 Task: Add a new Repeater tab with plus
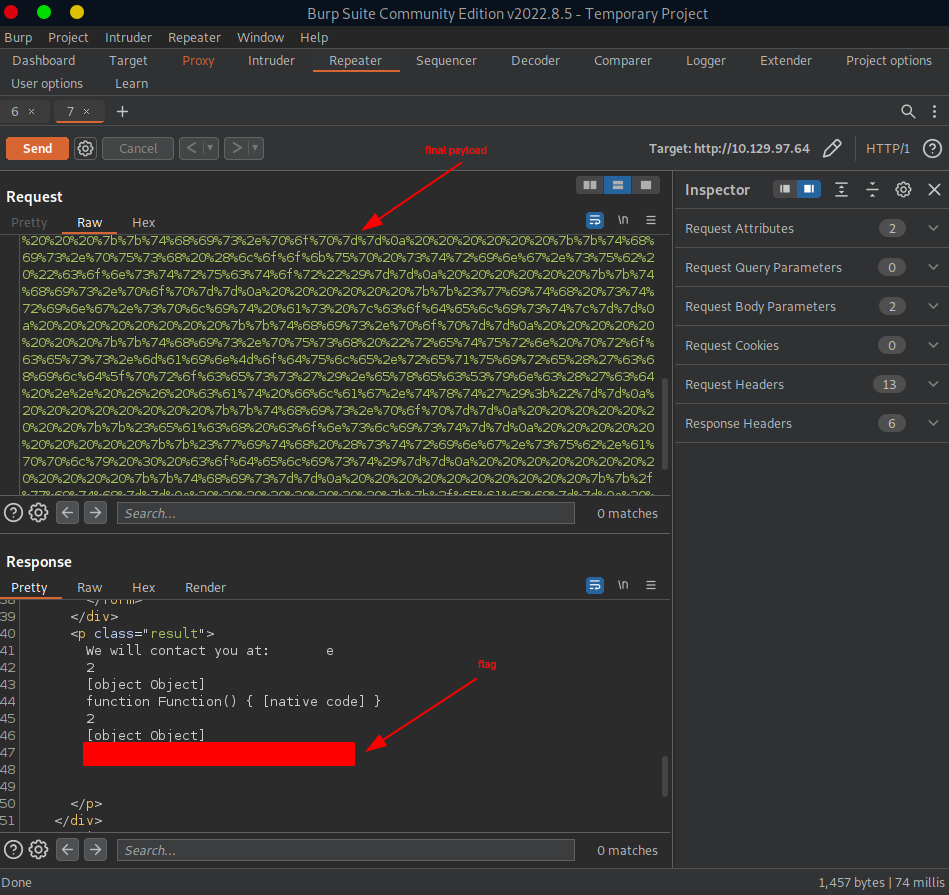click(122, 111)
